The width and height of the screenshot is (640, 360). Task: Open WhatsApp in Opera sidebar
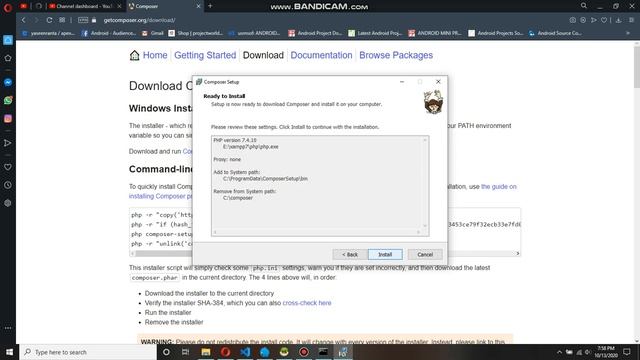(x=8, y=100)
